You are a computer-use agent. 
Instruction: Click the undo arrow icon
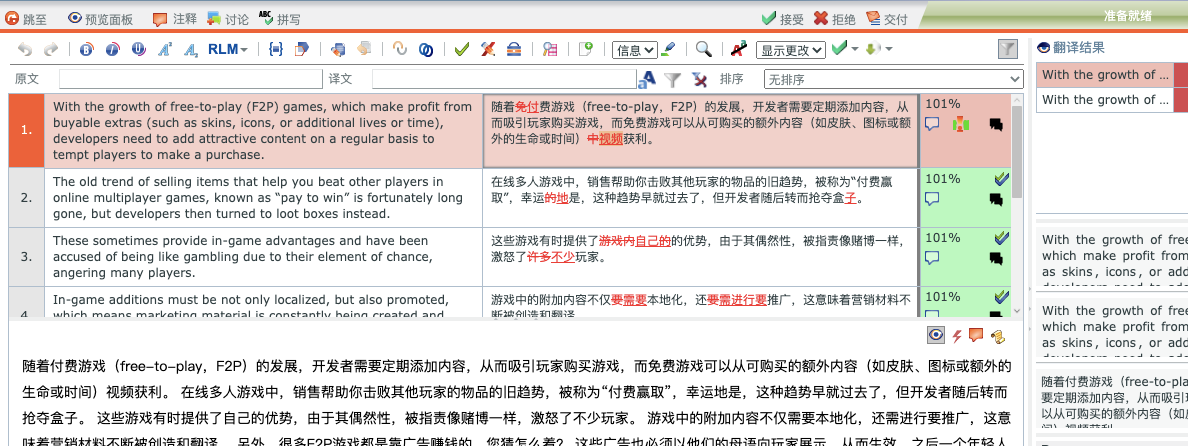coord(26,49)
